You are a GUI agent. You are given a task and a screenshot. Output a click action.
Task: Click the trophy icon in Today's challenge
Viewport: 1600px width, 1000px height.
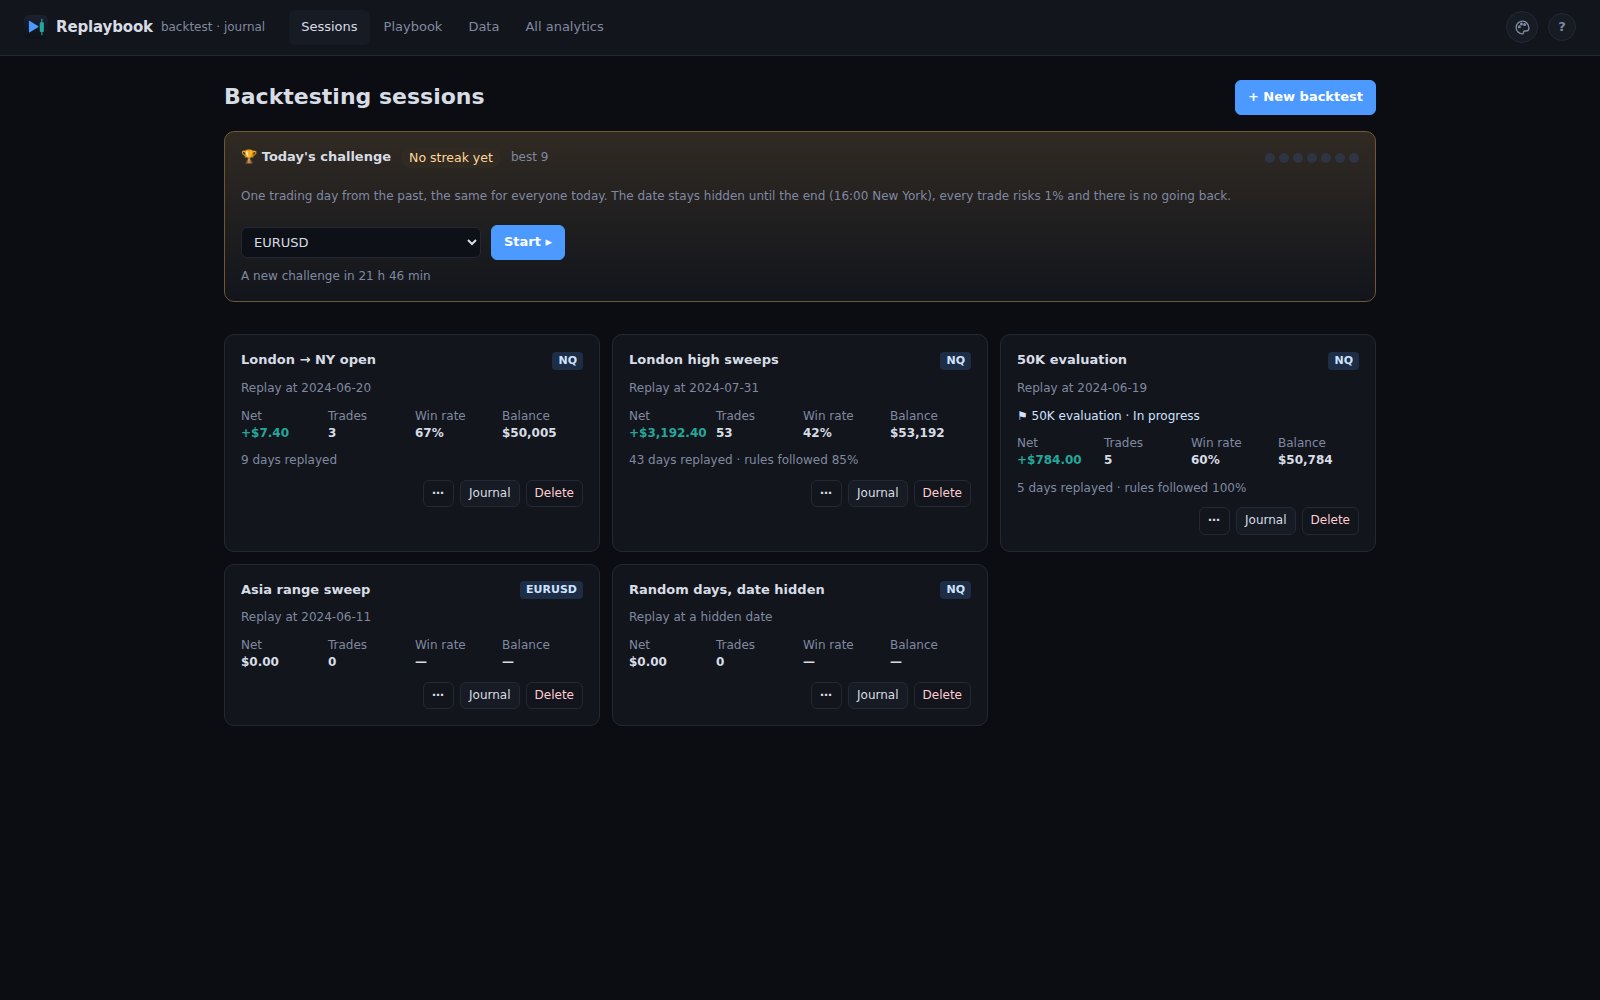click(x=249, y=157)
